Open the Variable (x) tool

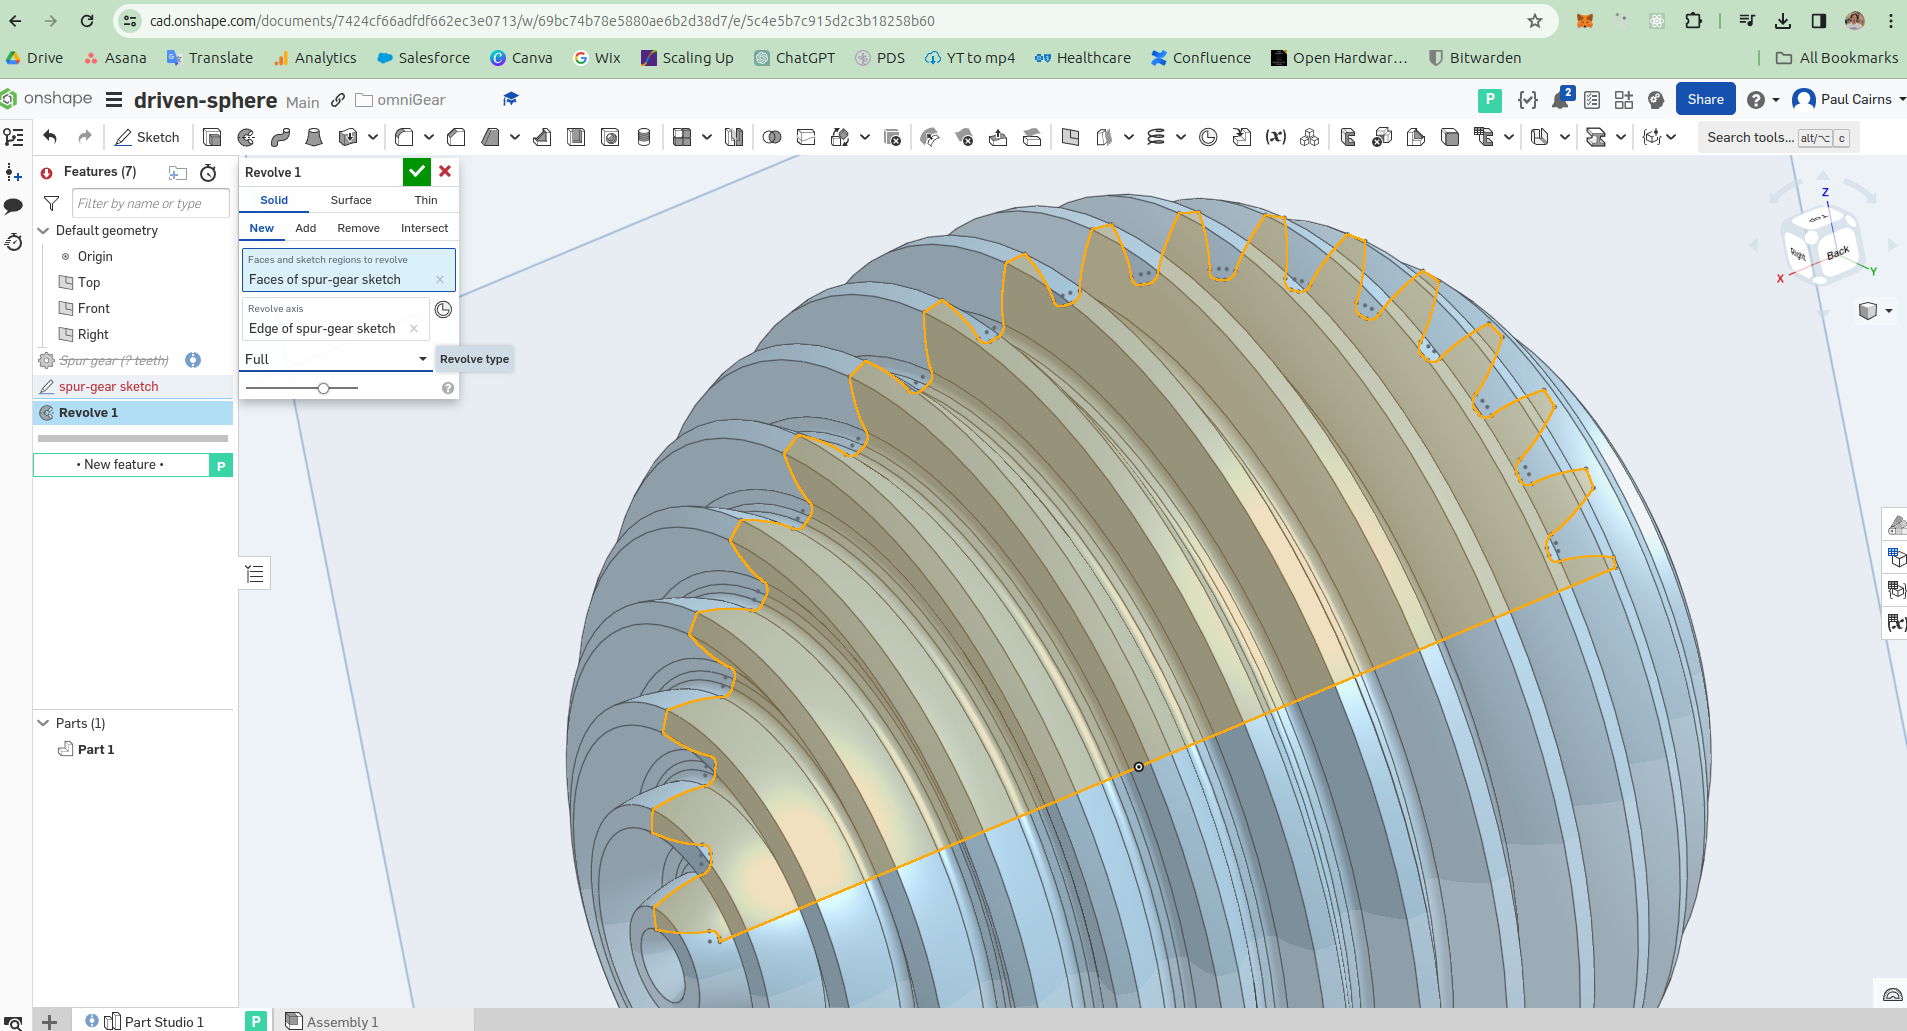(1276, 137)
